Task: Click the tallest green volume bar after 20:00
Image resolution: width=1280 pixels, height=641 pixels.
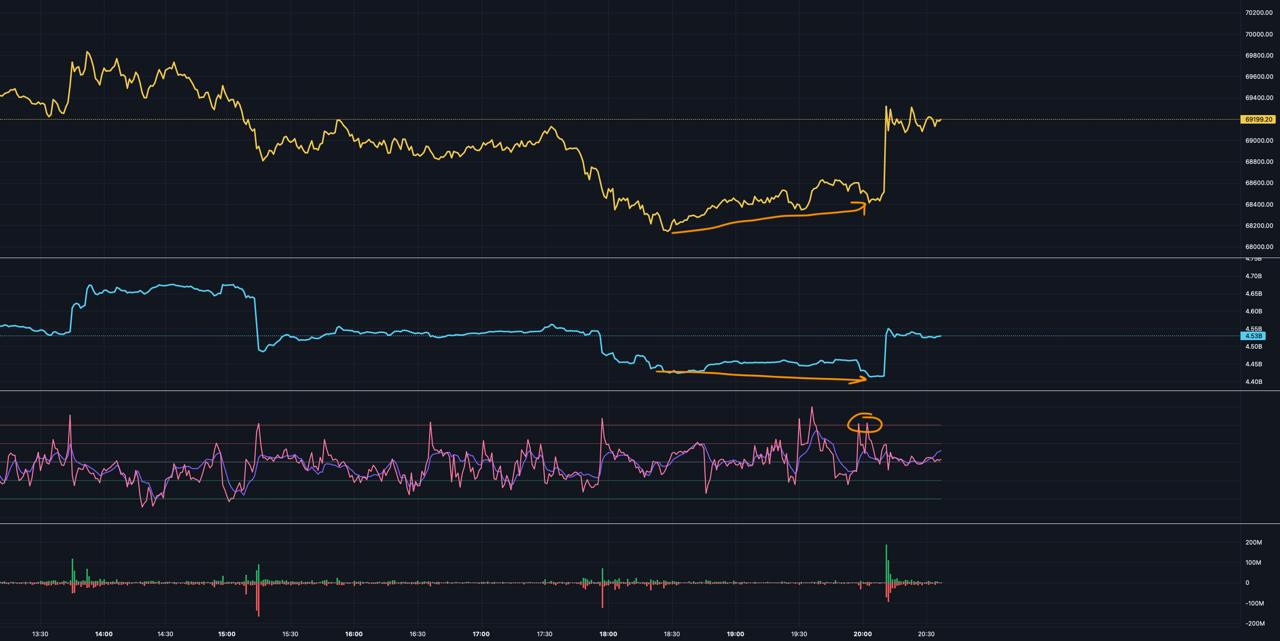Action: coord(886,562)
